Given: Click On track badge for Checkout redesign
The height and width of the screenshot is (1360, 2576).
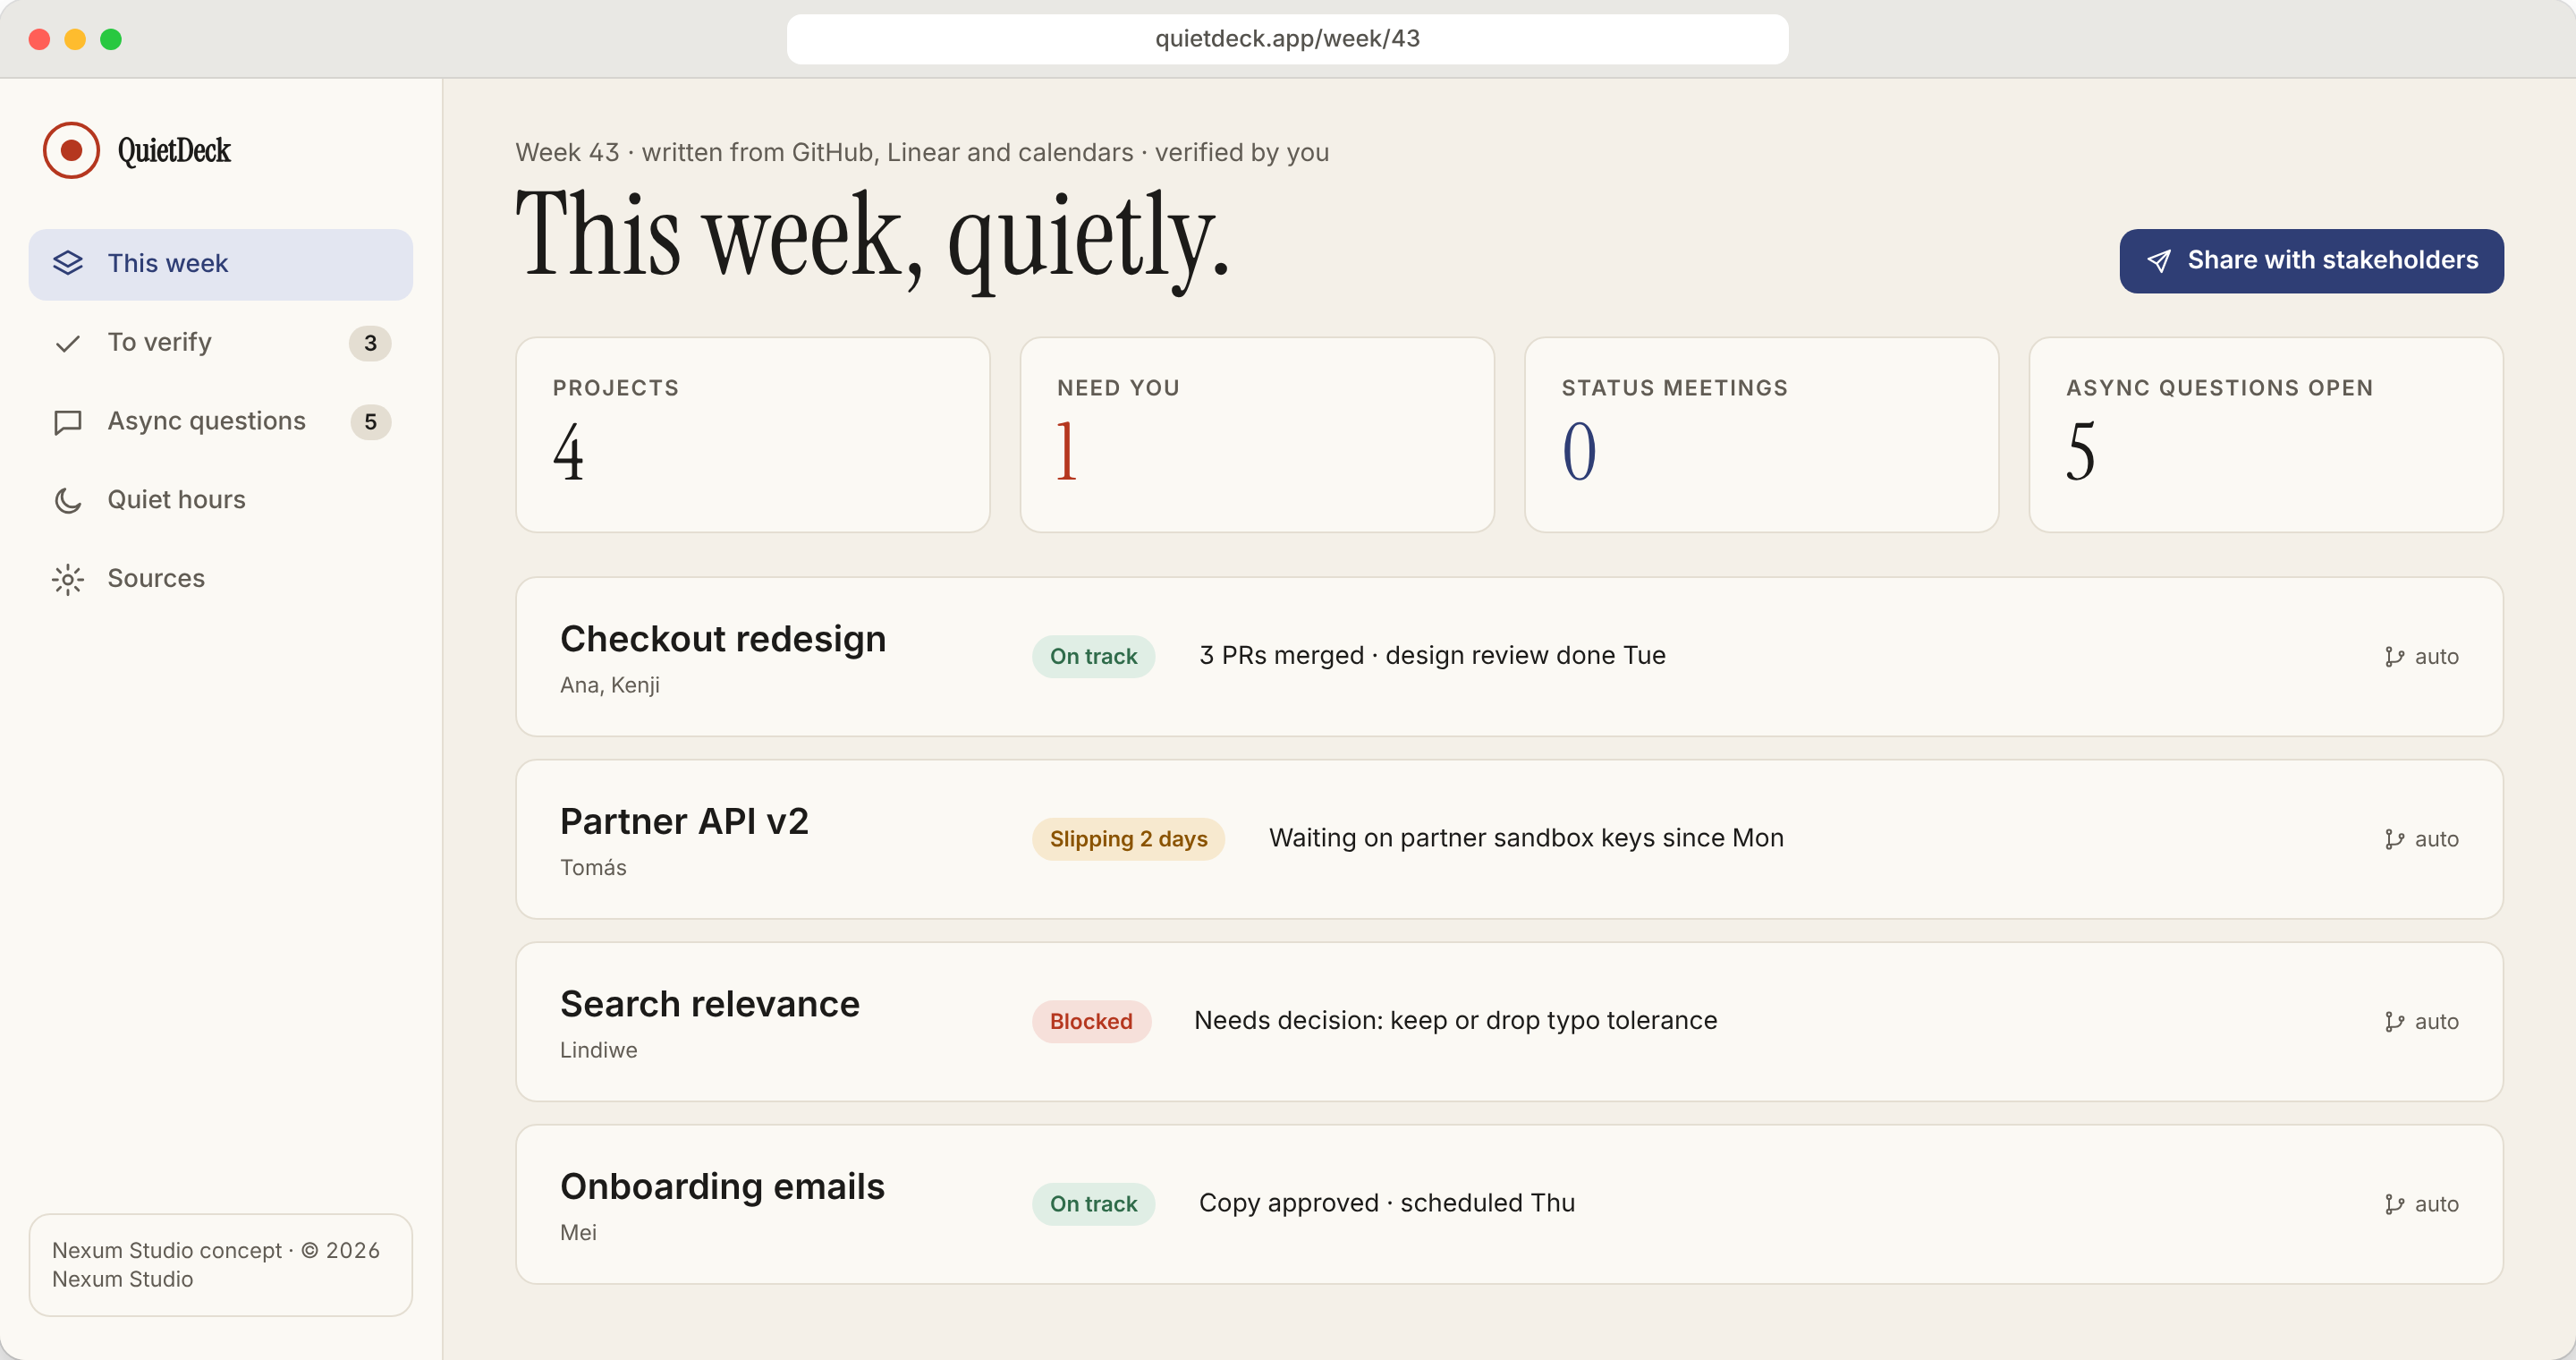Looking at the screenshot, I should click(x=1093, y=657).
